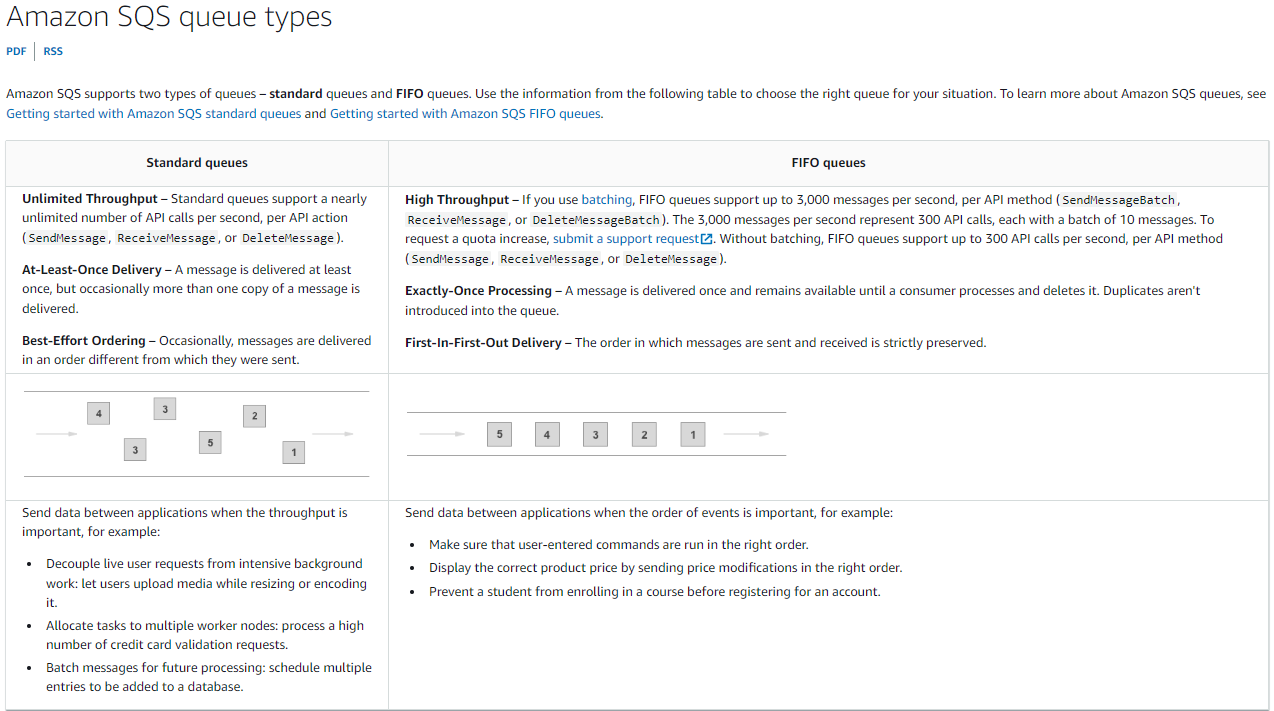This screenshot has width=1274, height=711.
Task: Click the Amazon SQS queue types heading
Action: tap(169, 17)
